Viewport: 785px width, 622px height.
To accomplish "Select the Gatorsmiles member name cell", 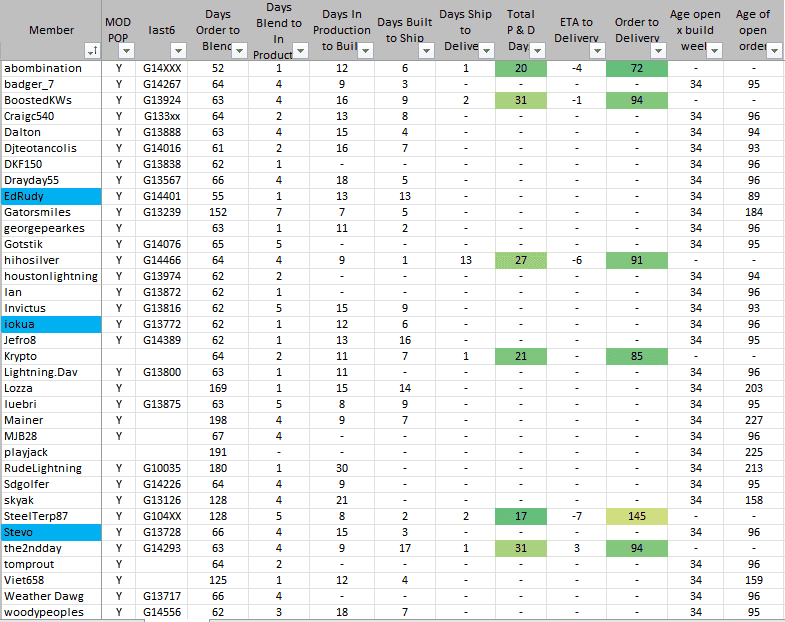I will click(x=51, y=212).
